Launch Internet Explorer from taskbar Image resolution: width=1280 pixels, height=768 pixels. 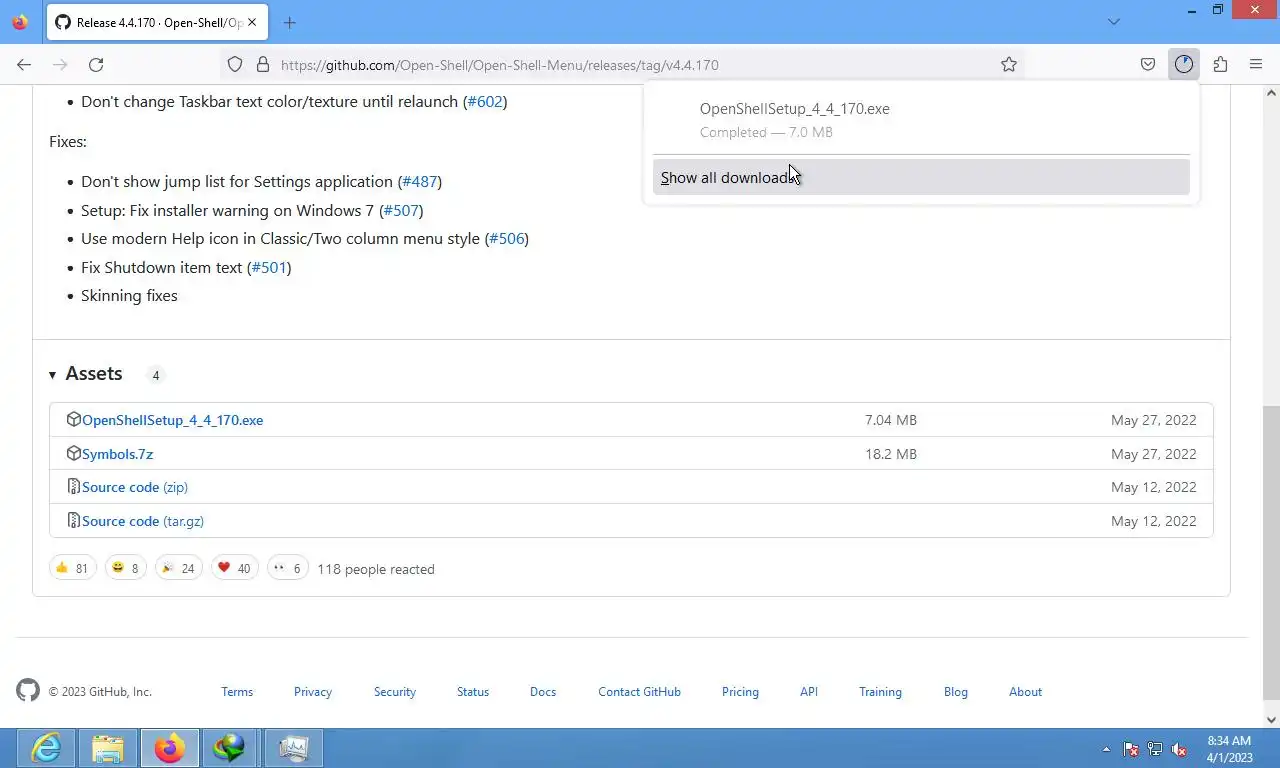click(x=46, y=748)
